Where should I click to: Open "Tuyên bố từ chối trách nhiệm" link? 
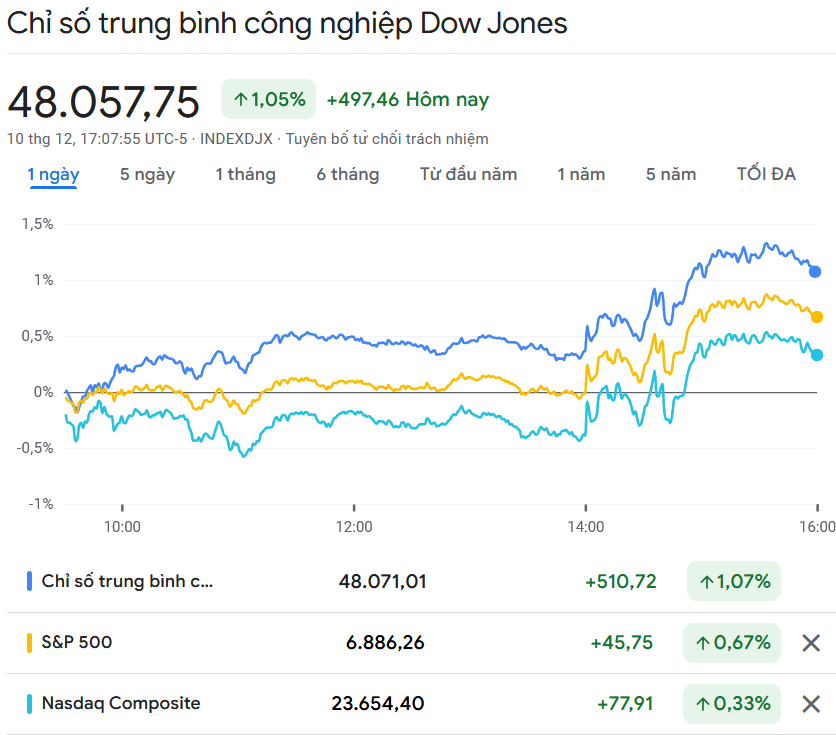point(387,139)
